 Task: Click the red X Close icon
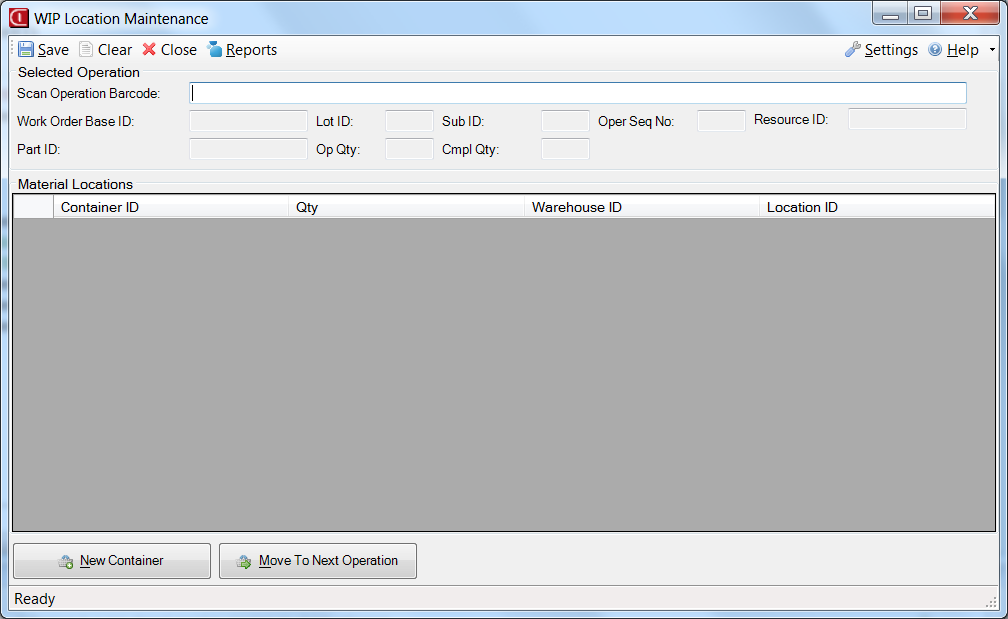click(149, 50)
